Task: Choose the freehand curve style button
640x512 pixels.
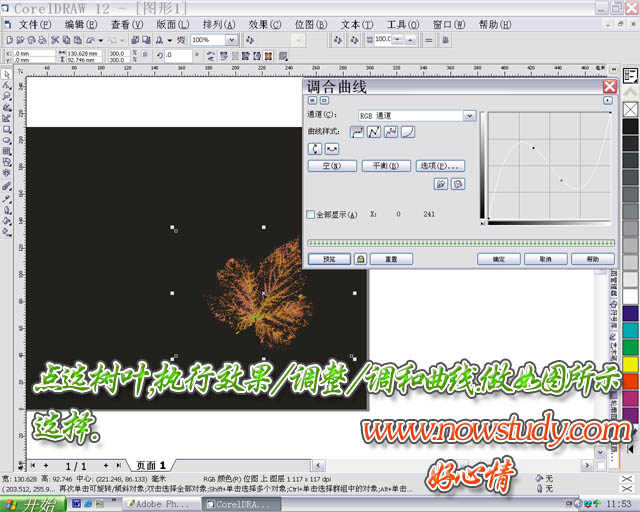Action: 391,132
